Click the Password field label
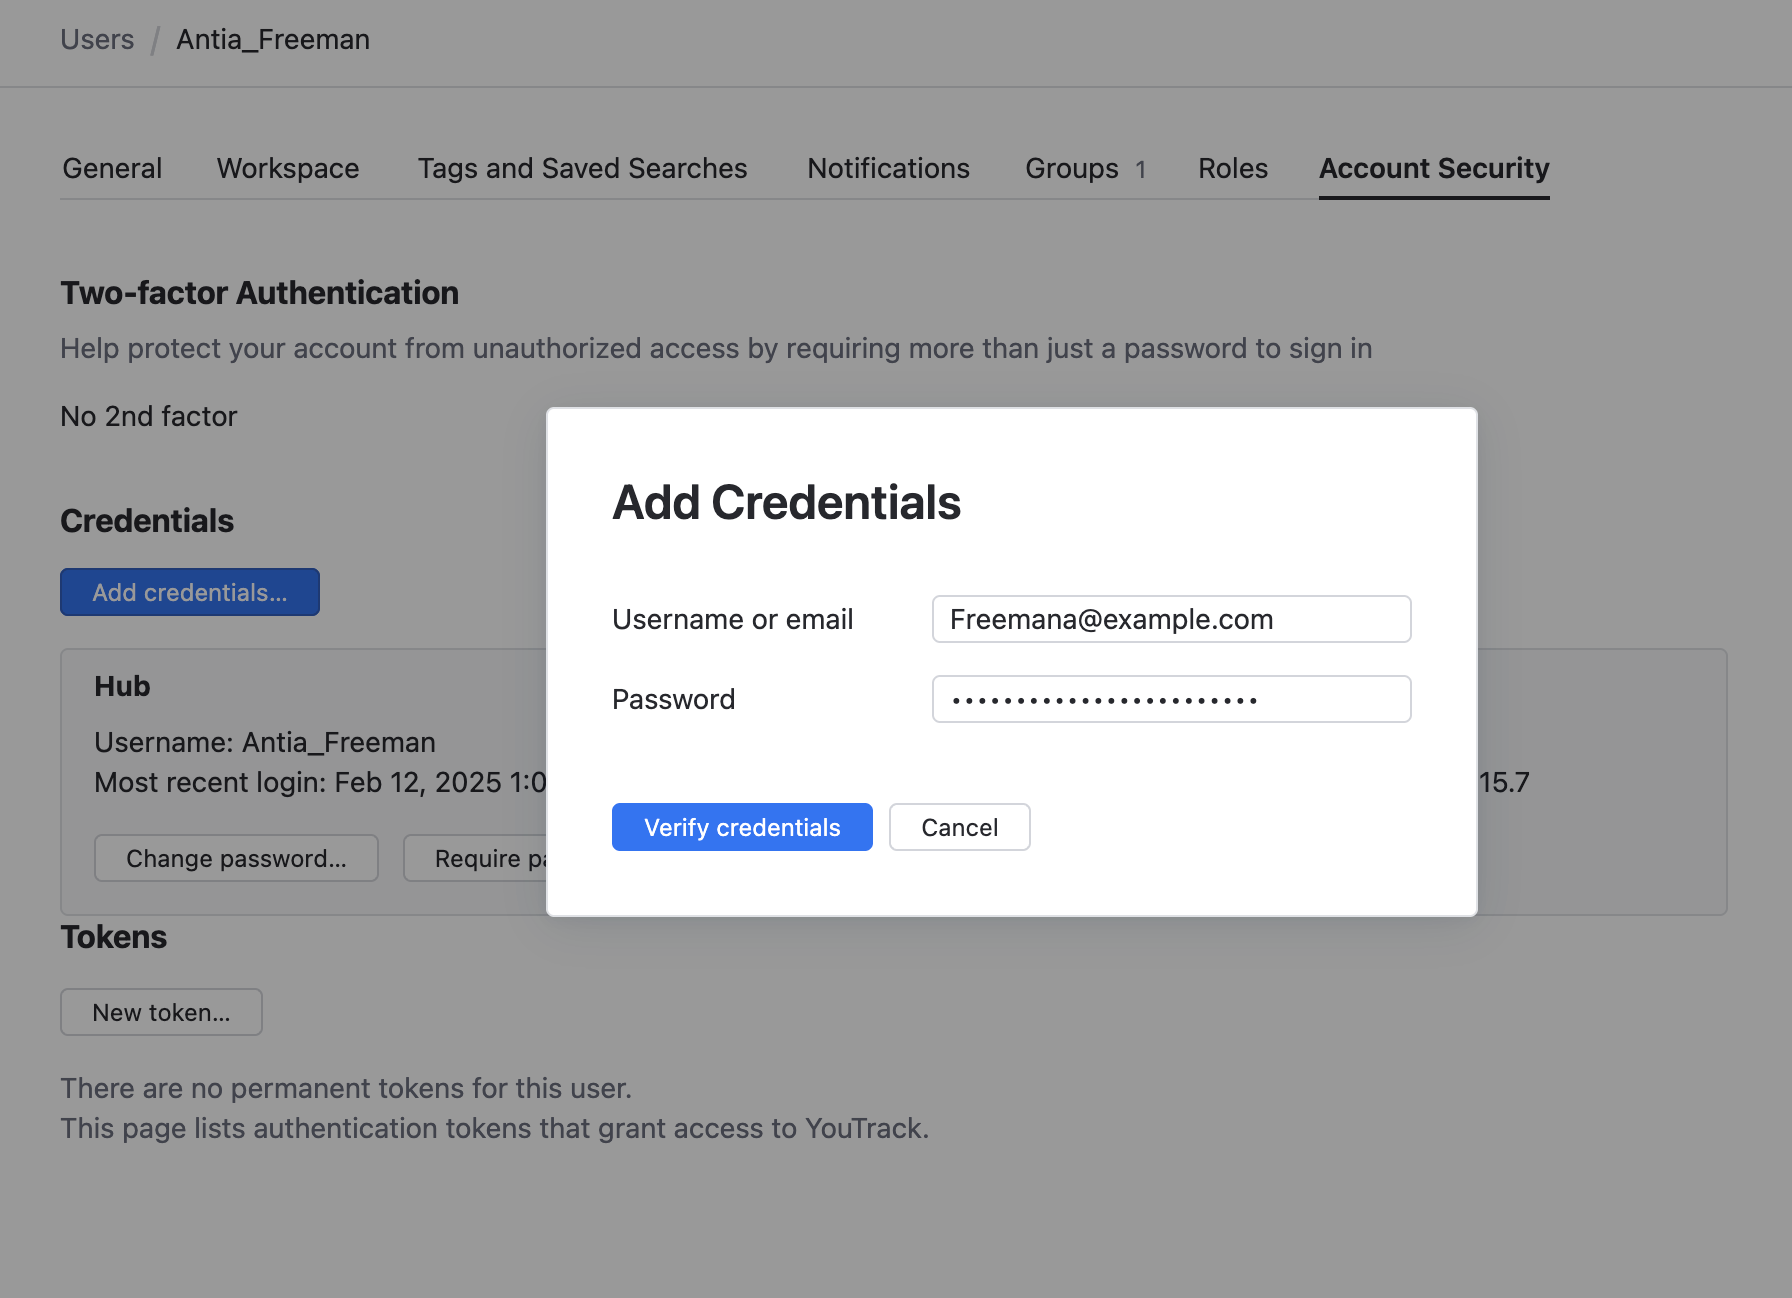This screenshot has width=1792, height=1298. click(673, 699)
